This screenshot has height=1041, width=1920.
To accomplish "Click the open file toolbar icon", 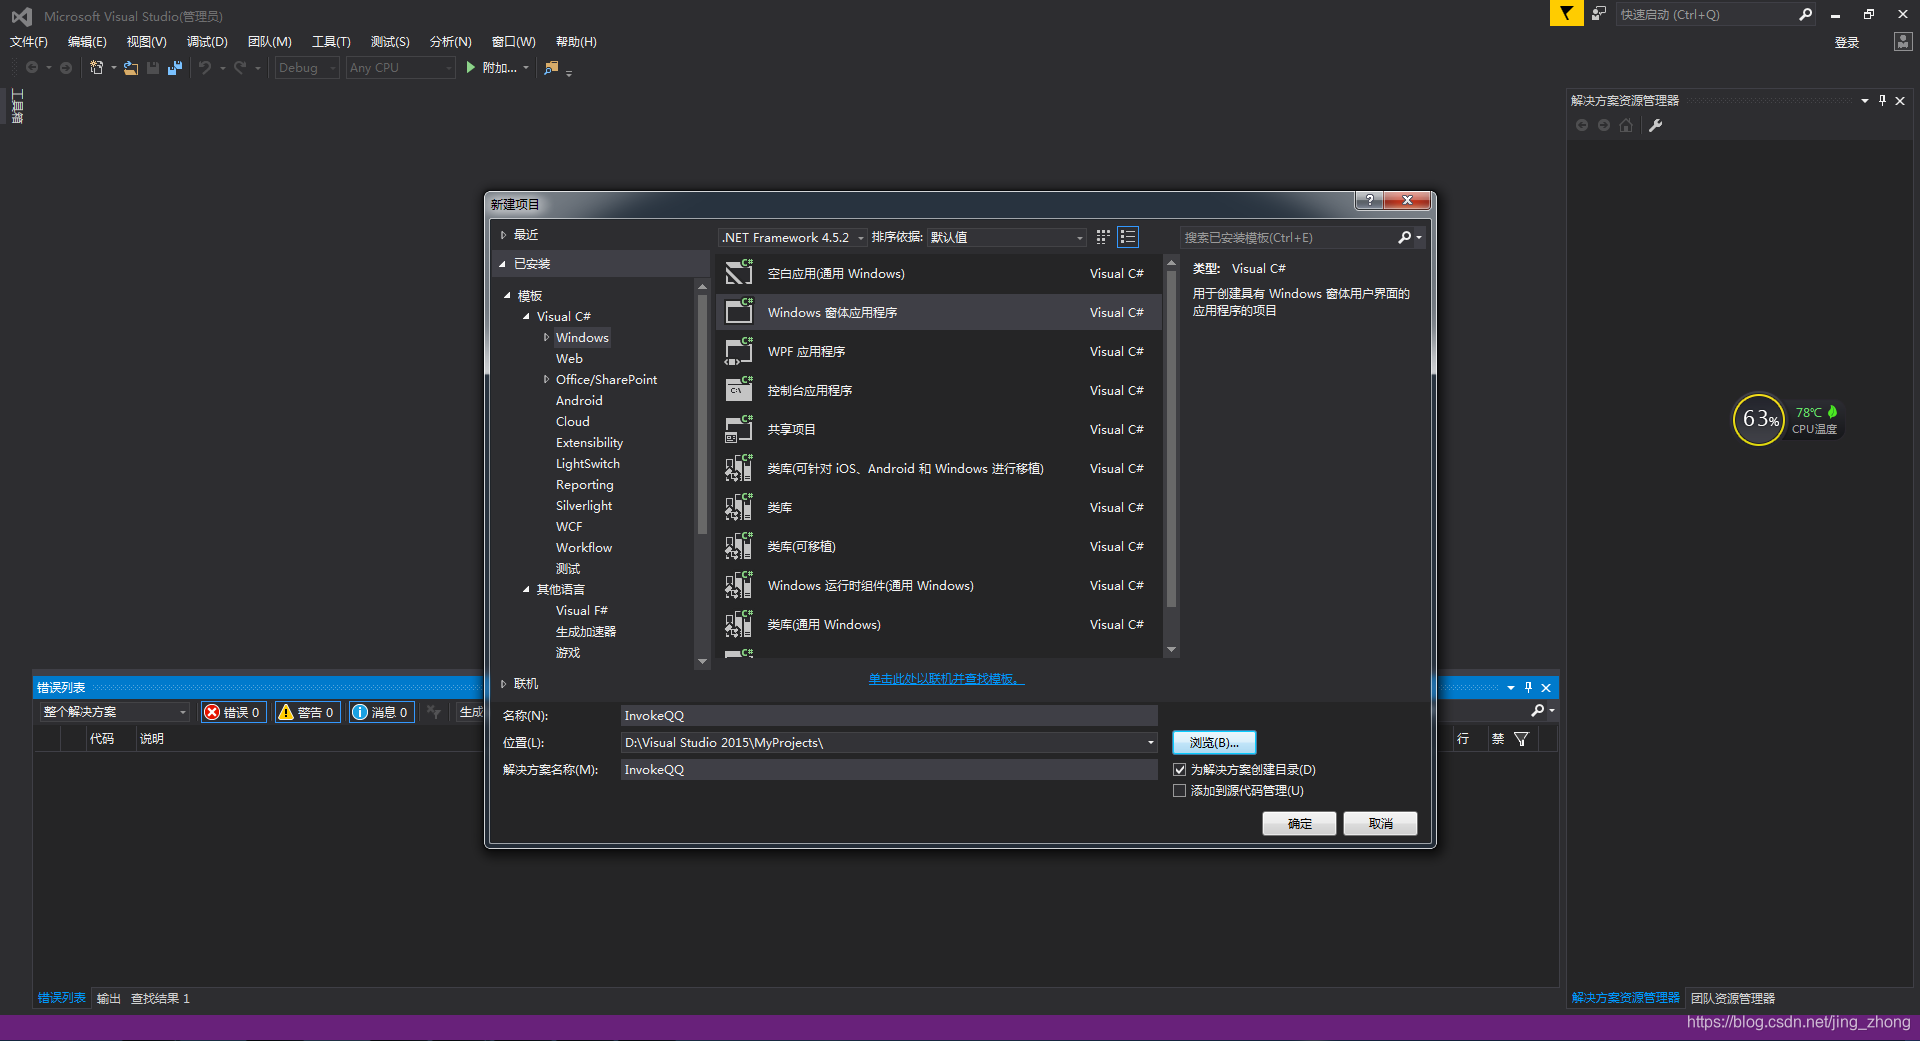I will click(x=131, y=68).
